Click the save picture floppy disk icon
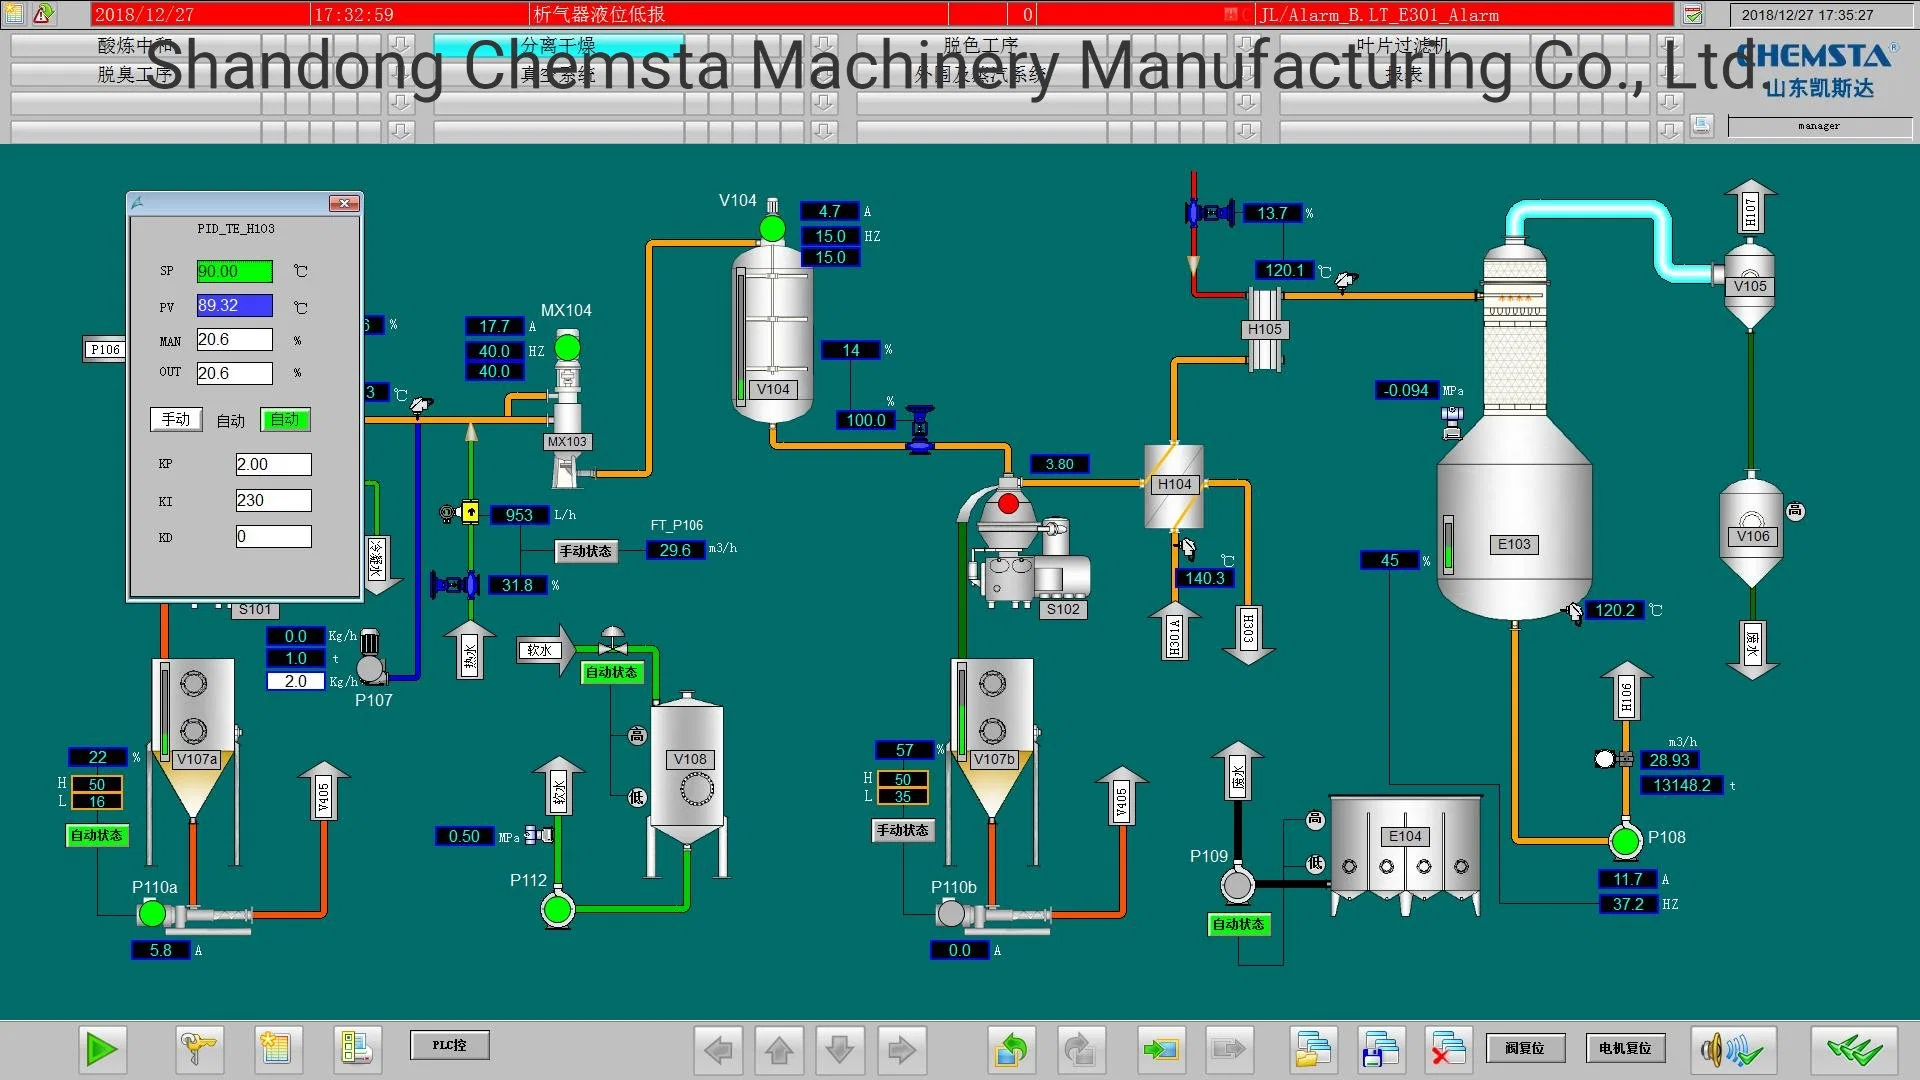 [1381, 1050]
